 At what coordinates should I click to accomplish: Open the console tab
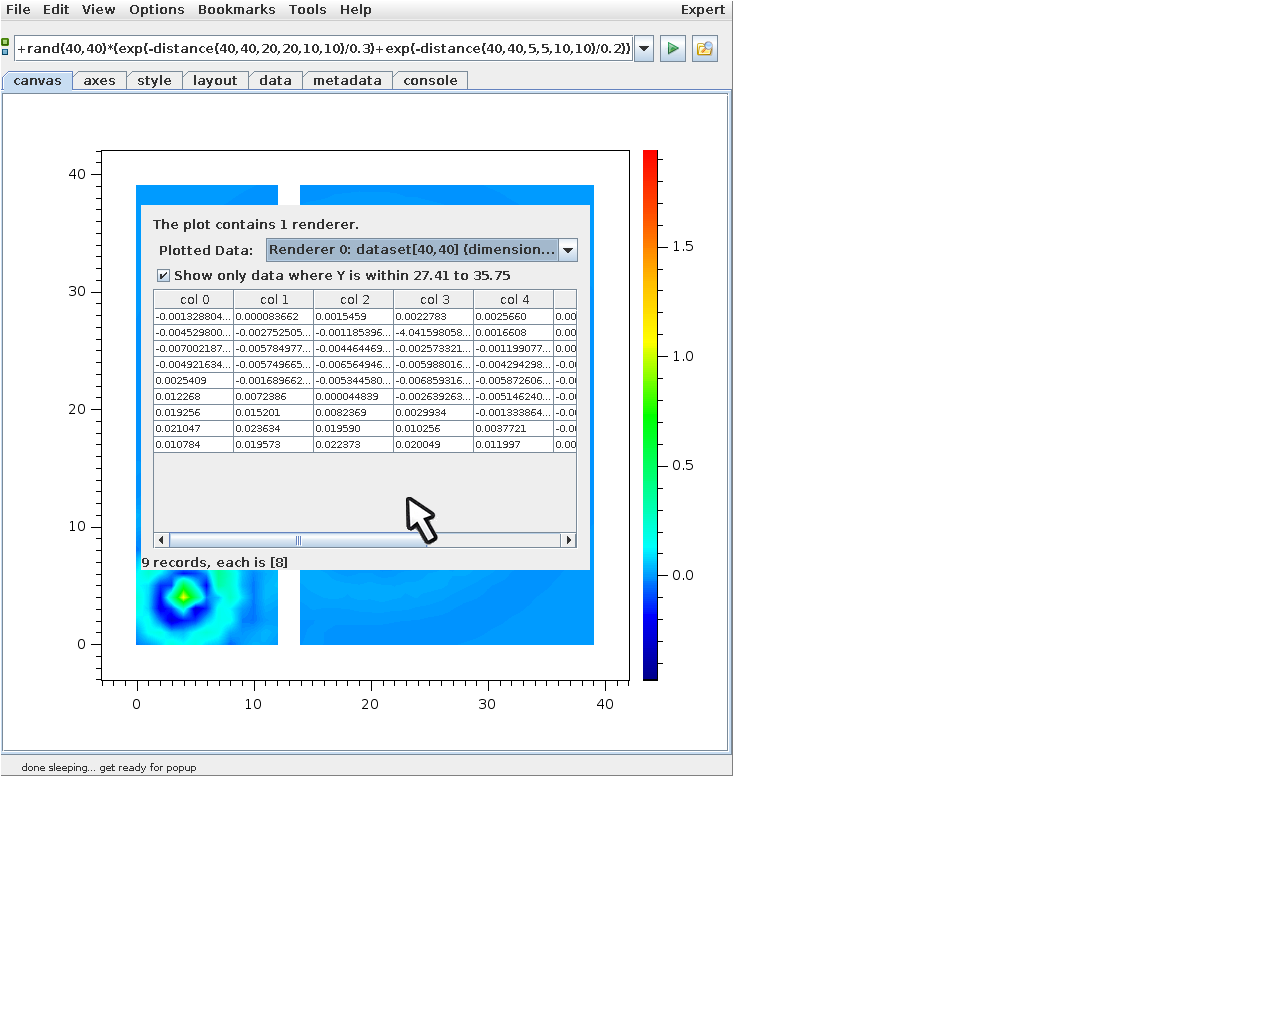point(430,81)
